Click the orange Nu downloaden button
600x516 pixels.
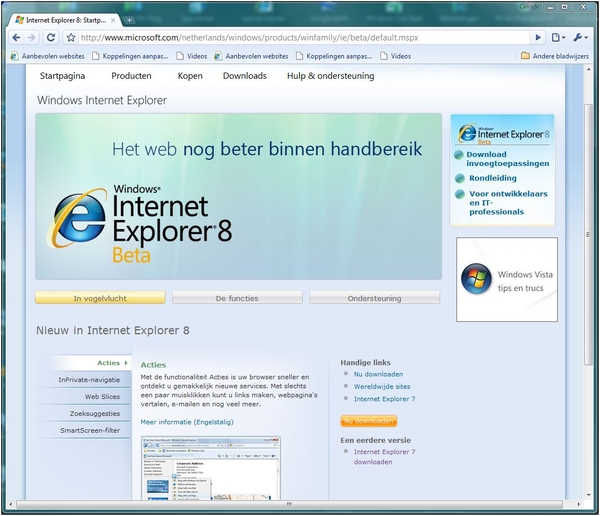[368, 421]
